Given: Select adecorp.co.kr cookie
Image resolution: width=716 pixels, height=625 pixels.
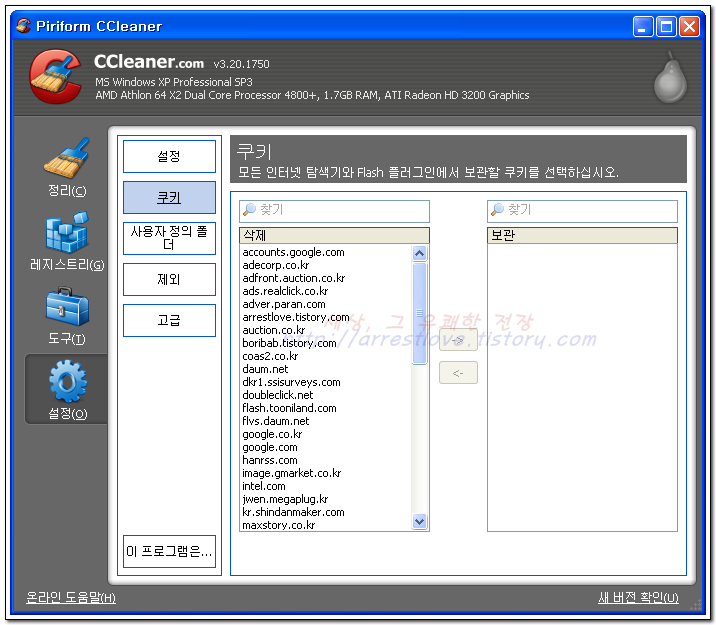Looking at the screenshot, I should tap(276, 265).
